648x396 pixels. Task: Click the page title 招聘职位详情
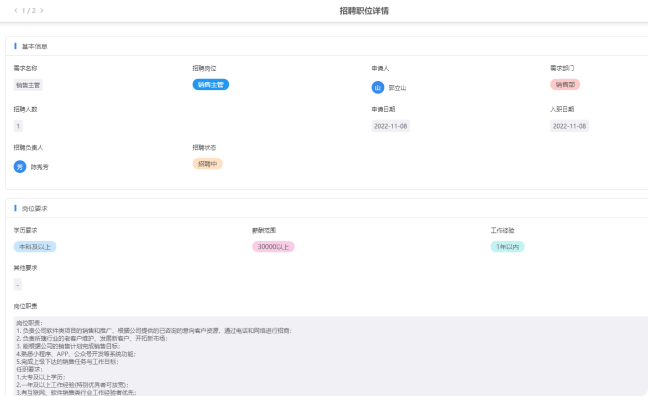(364, 11)
